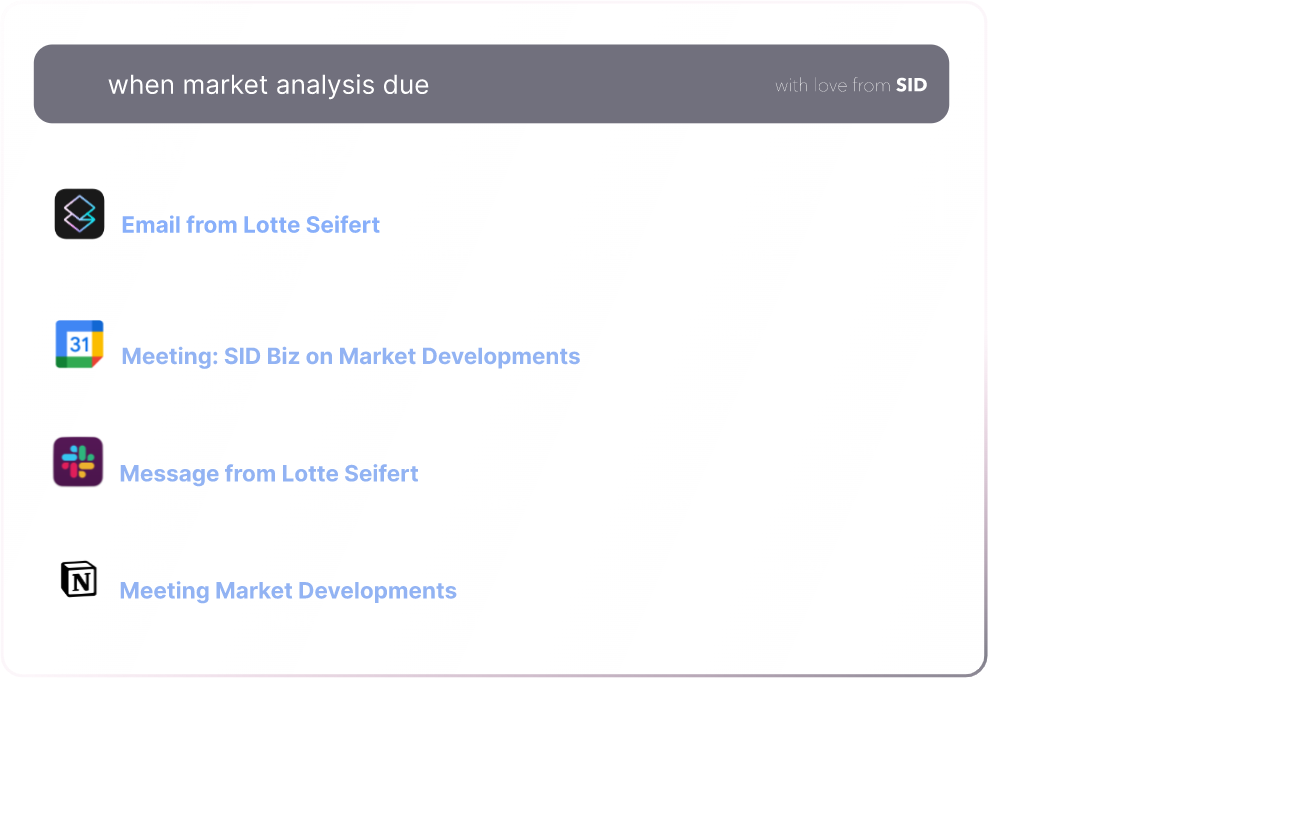Place cursor after 'due' in search query
Viewport: 1295px width, 832px height.
tap(431, 85)
